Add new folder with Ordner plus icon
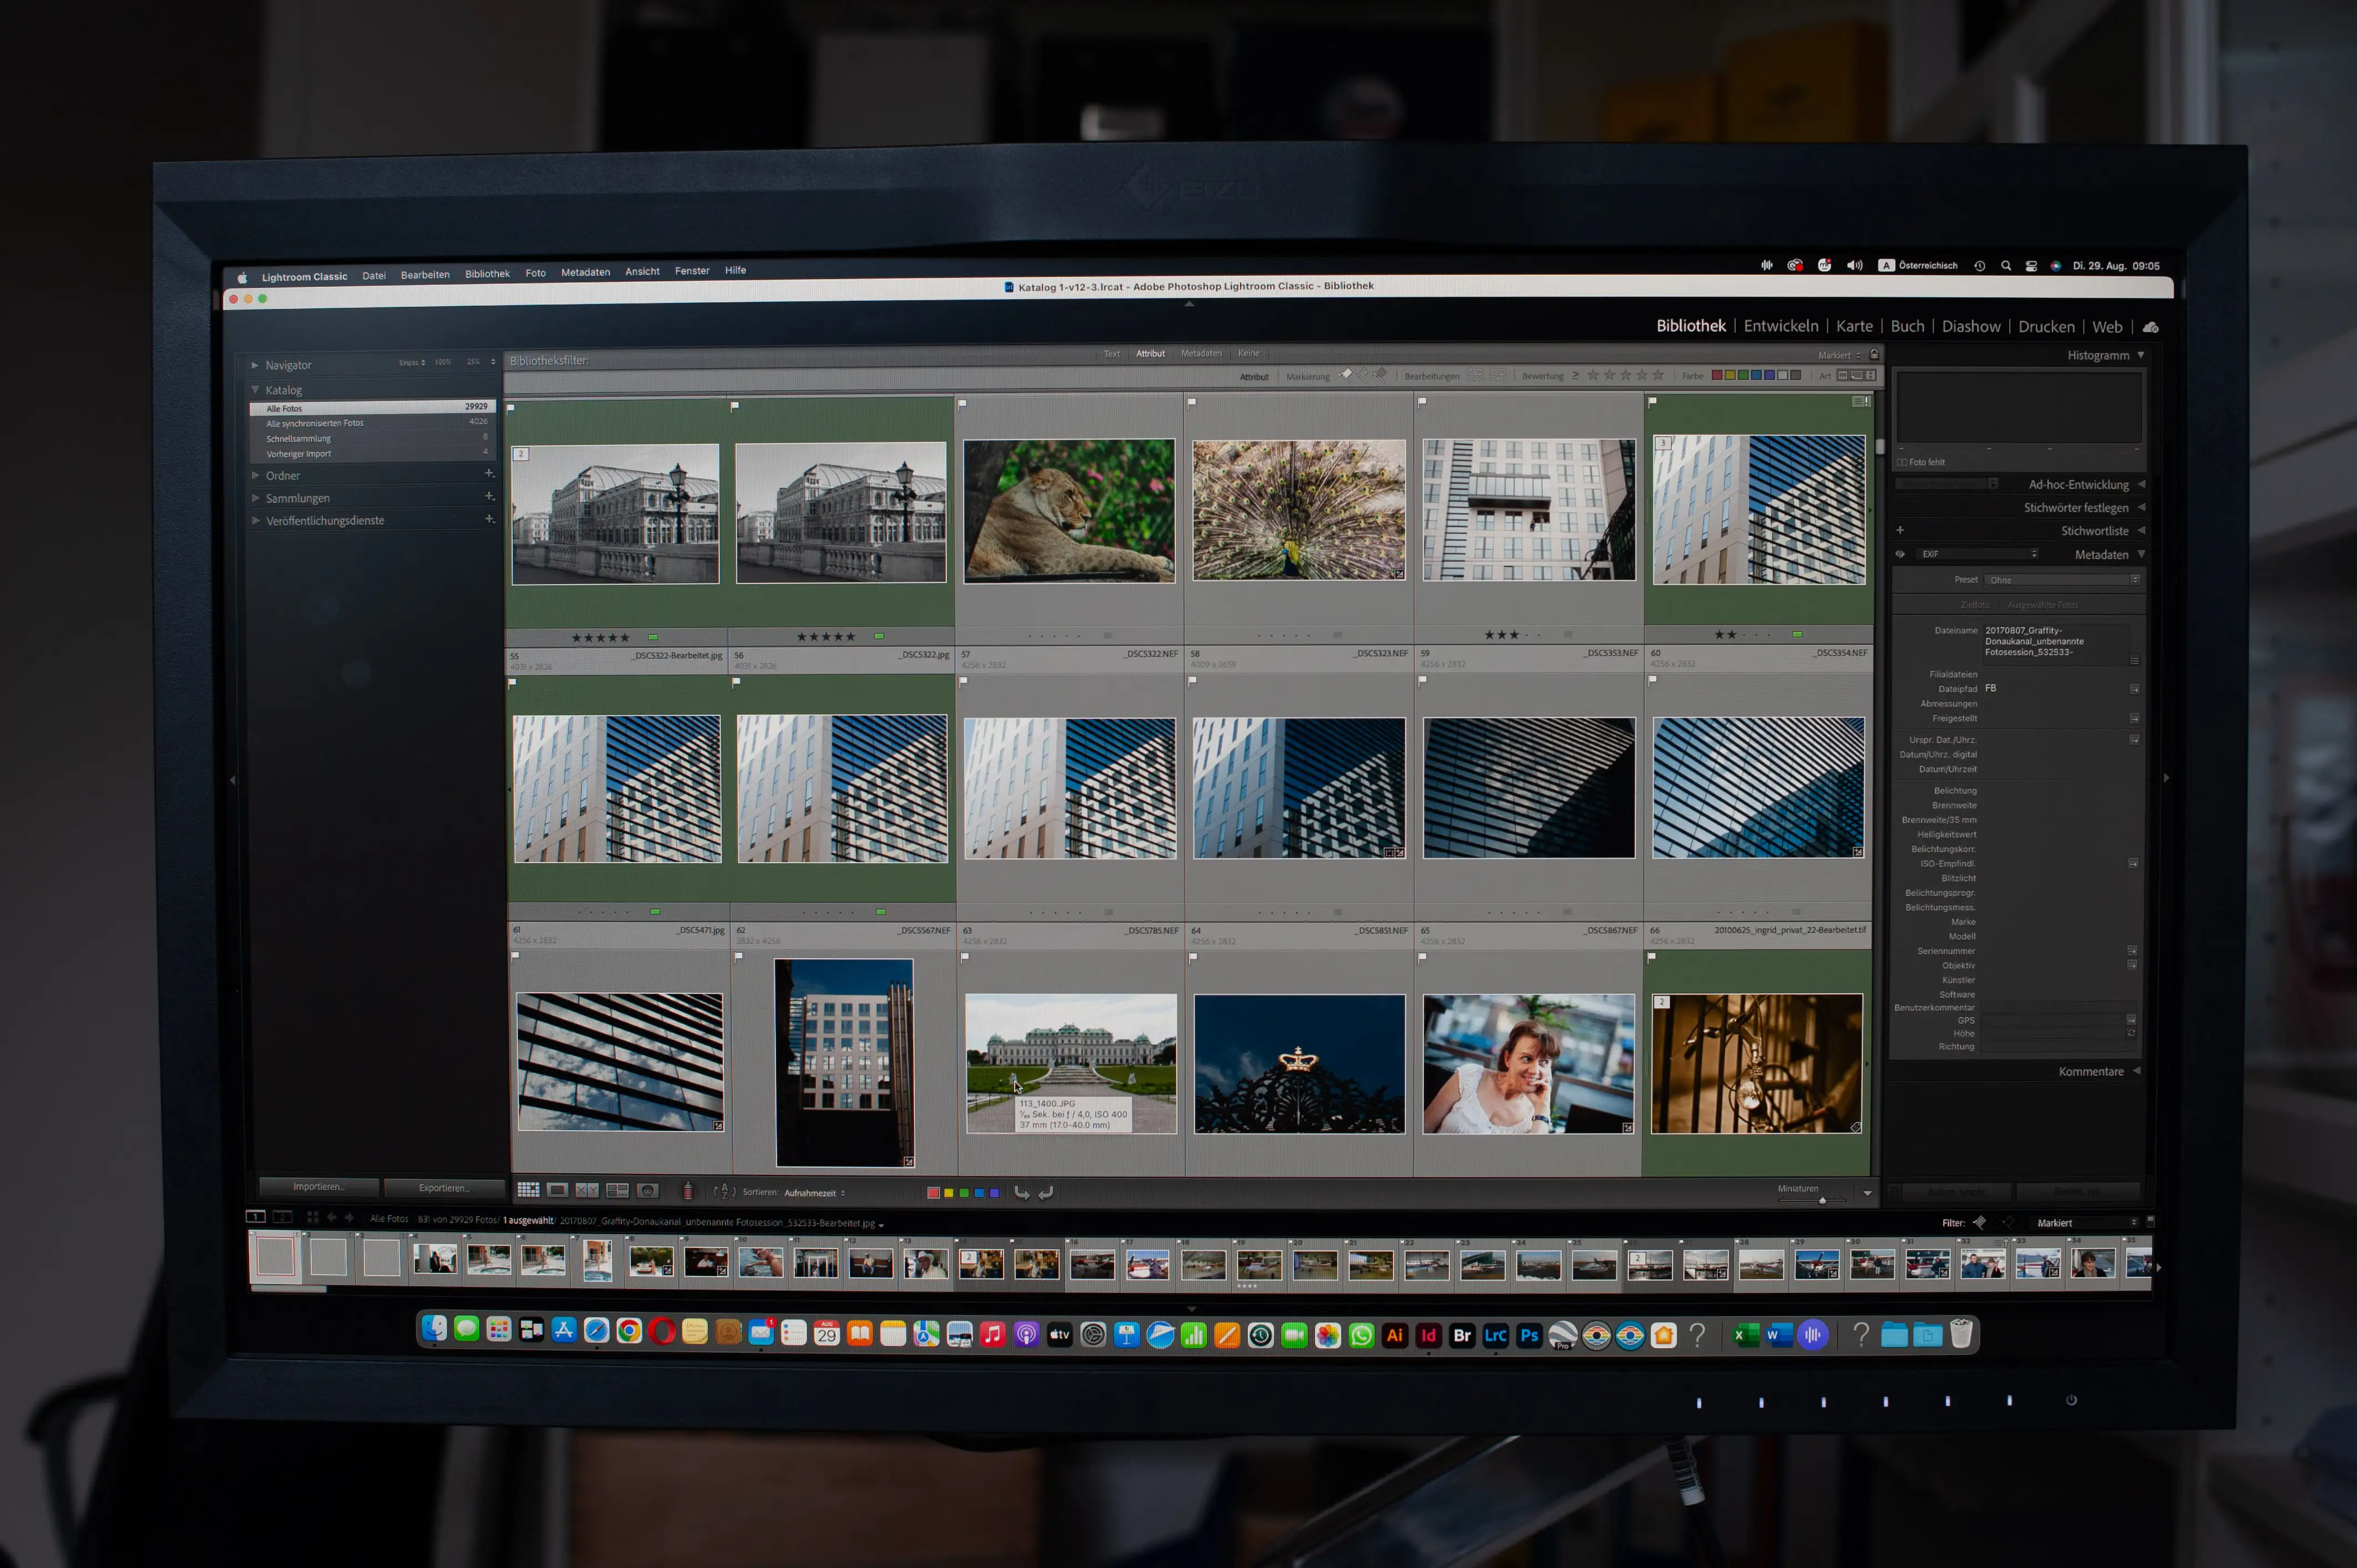Screen dimensions: 2357x1568 tap(489, 473)
